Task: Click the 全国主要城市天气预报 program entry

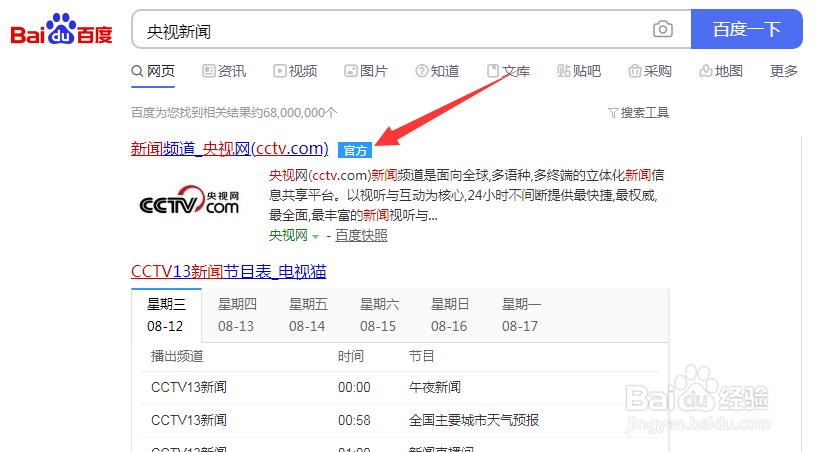Action: 474,420
